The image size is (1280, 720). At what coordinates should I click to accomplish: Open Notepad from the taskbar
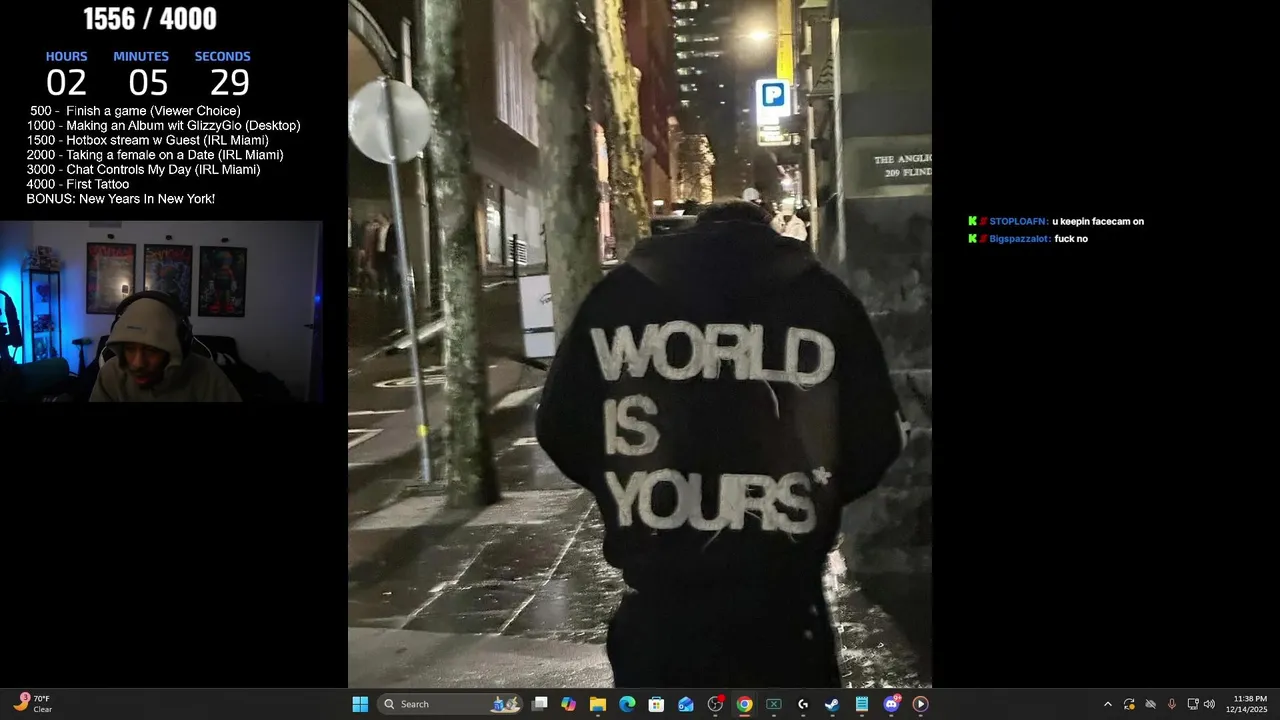click(861, 704)
